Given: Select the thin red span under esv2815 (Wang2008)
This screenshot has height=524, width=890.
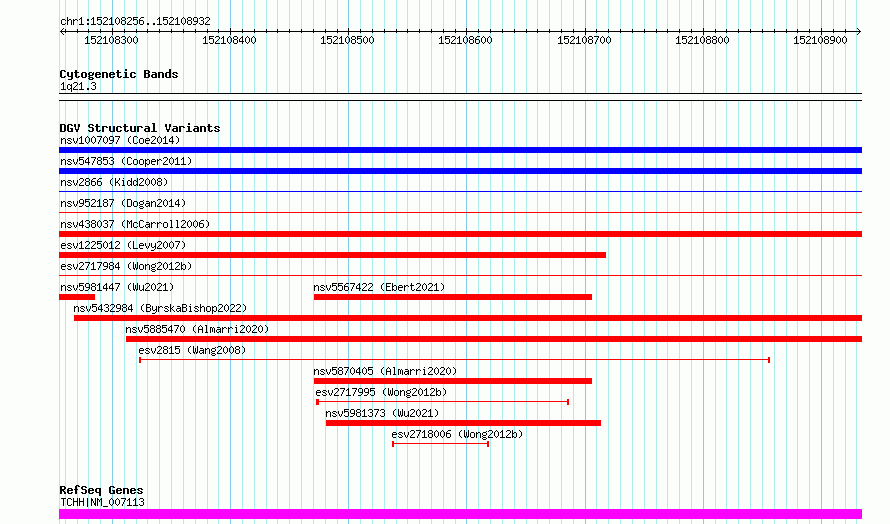Looking at the screenshot, I should point(455,360).
